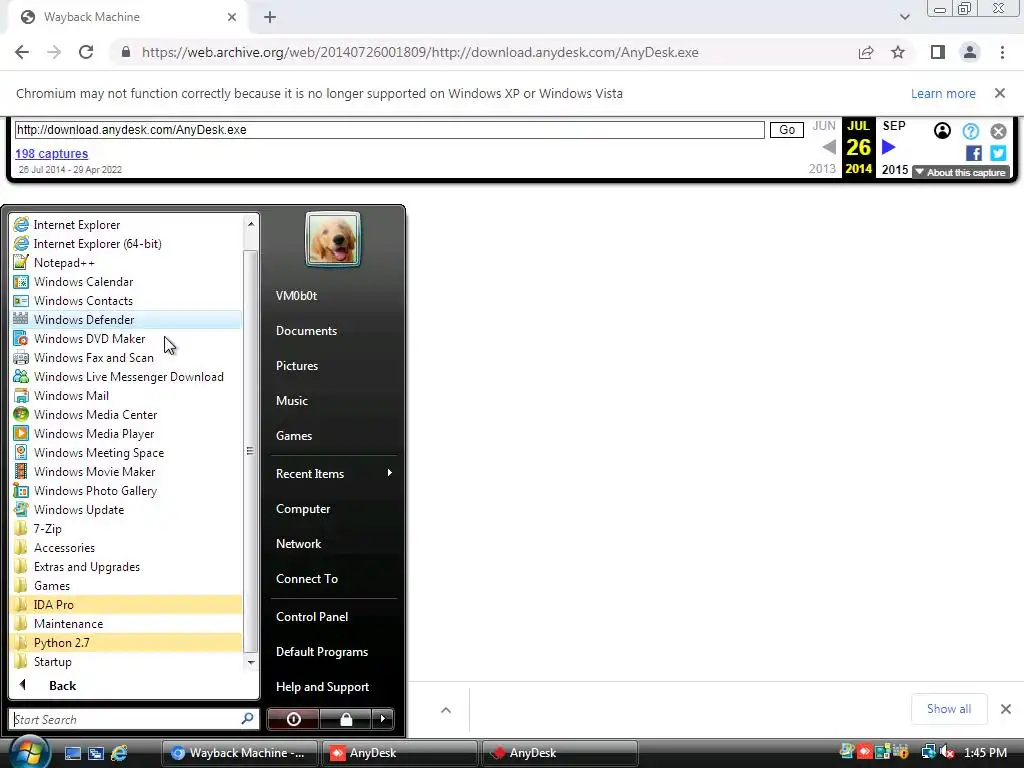Viewport: 1024px width, 768px height.
Task: Open Chromium three-dot menu
Action: coord(1002,52)
